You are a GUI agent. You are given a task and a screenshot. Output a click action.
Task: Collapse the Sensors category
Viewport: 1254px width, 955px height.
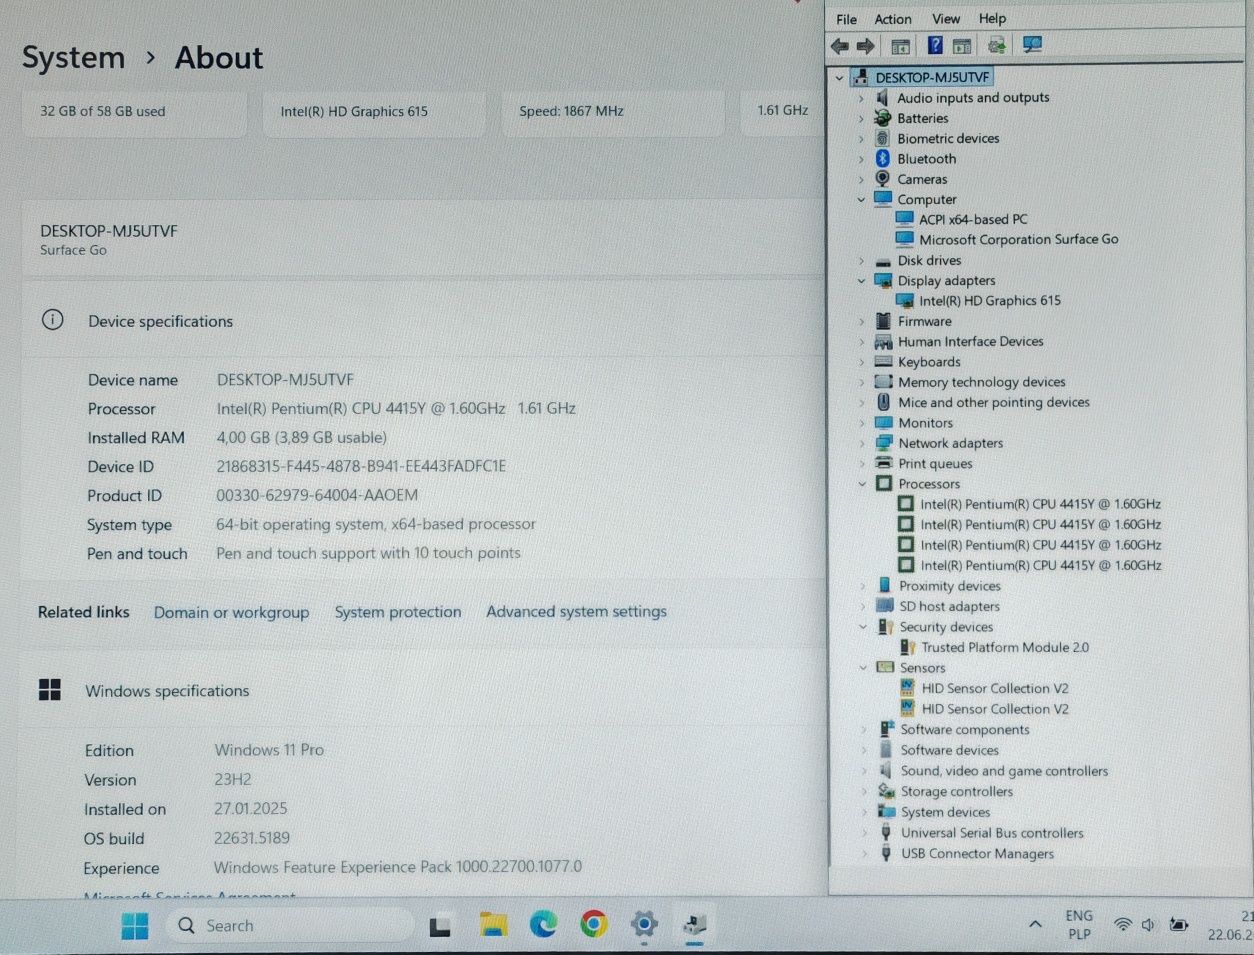pos(863,668)
